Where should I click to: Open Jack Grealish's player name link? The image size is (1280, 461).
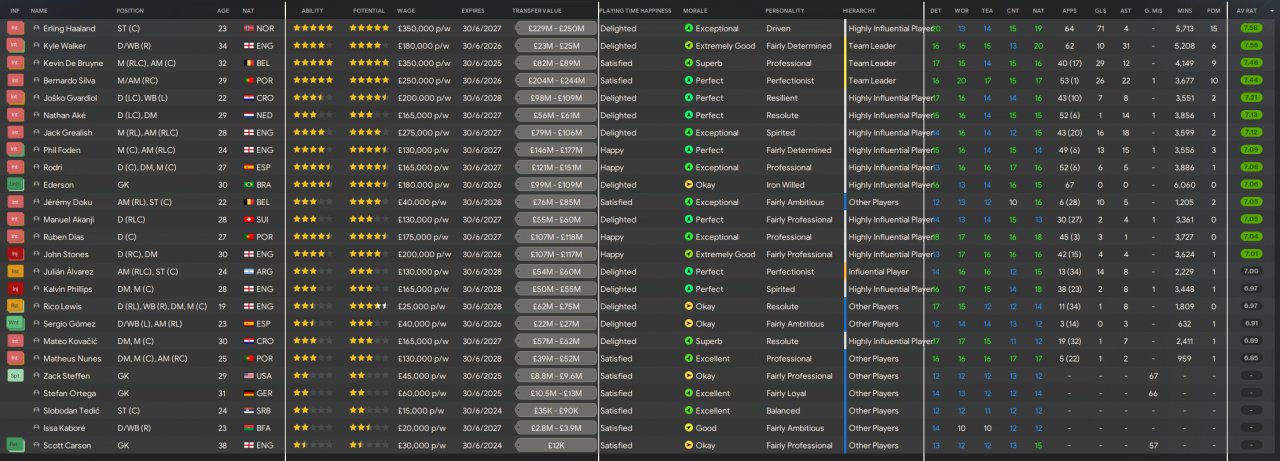67,133
